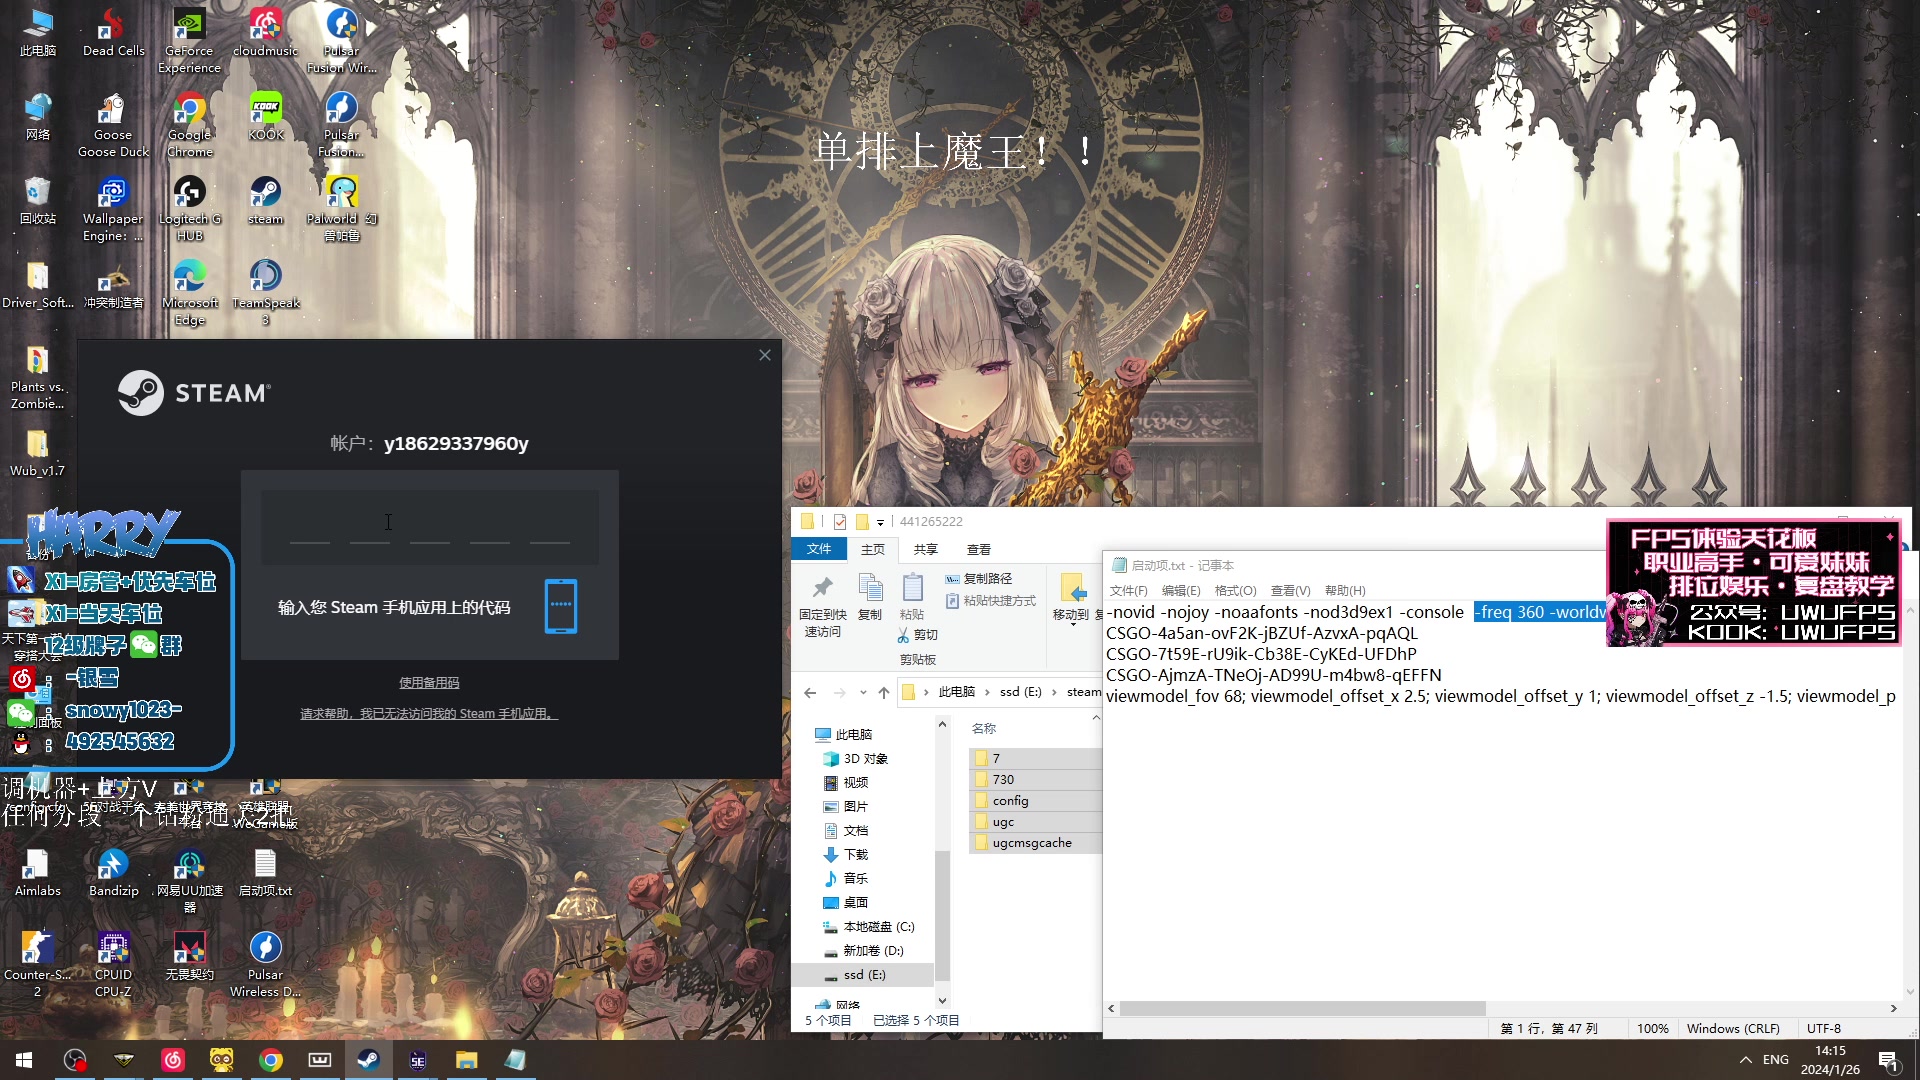The image size is (1920, 1080).
Task: Expand breadcrumb chevron after ssd (E:)
Action: (1054, 692)
